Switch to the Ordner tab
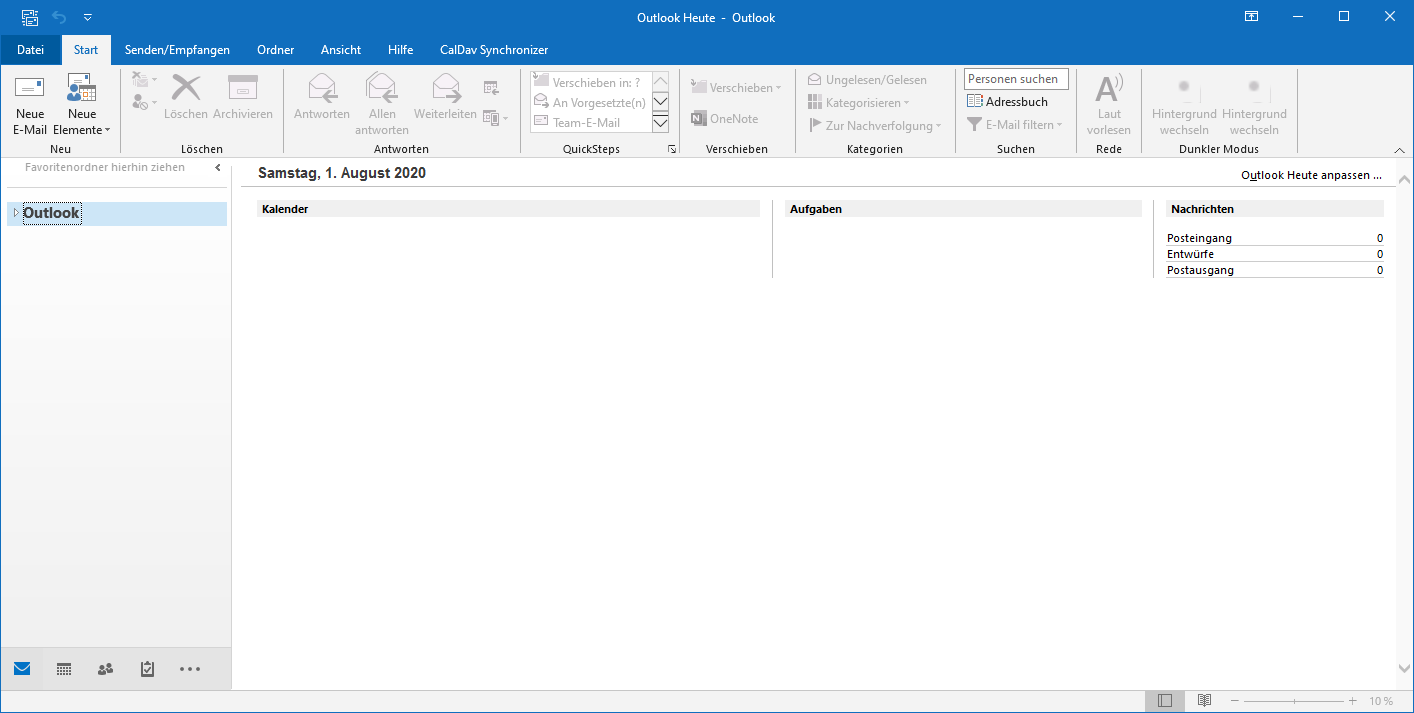Screen dimensions: 1414x713 [275, 50]
